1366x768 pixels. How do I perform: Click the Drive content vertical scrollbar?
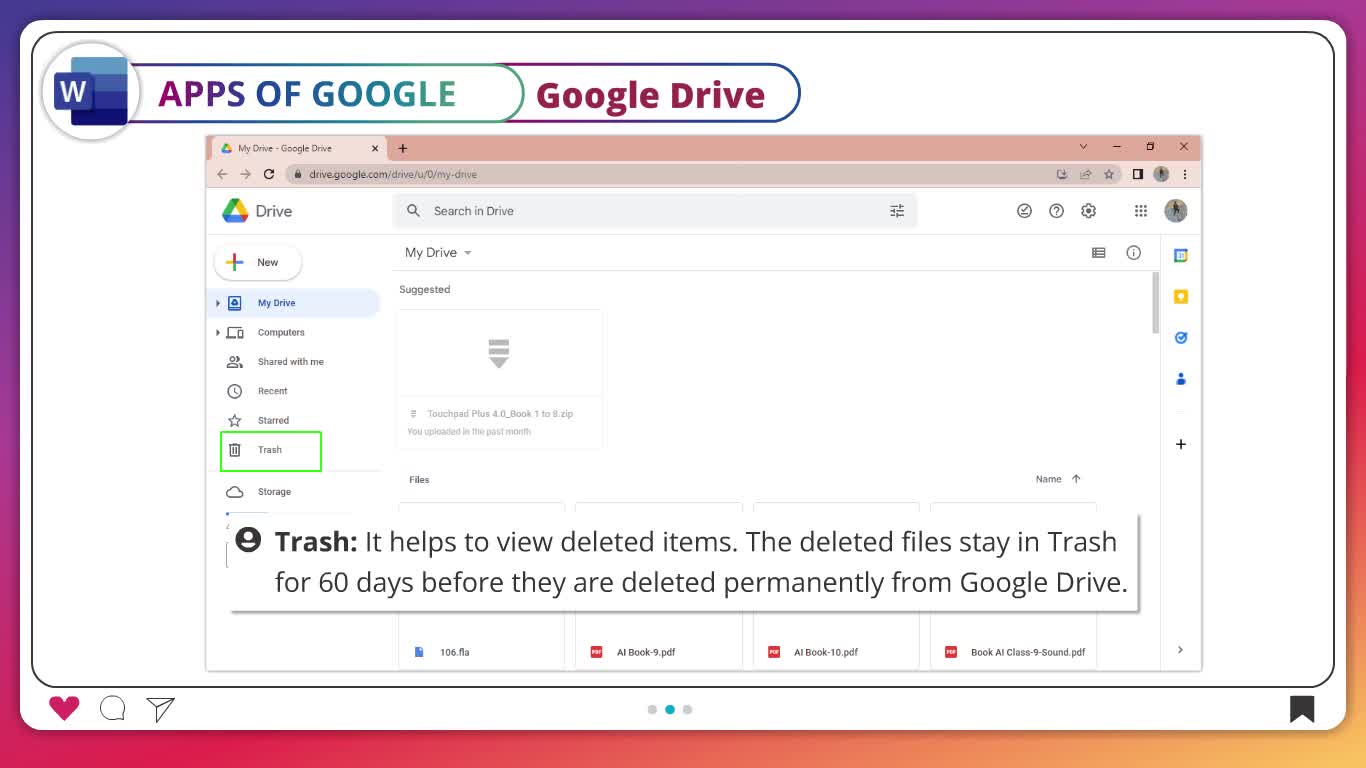[x=1155, y=303]
